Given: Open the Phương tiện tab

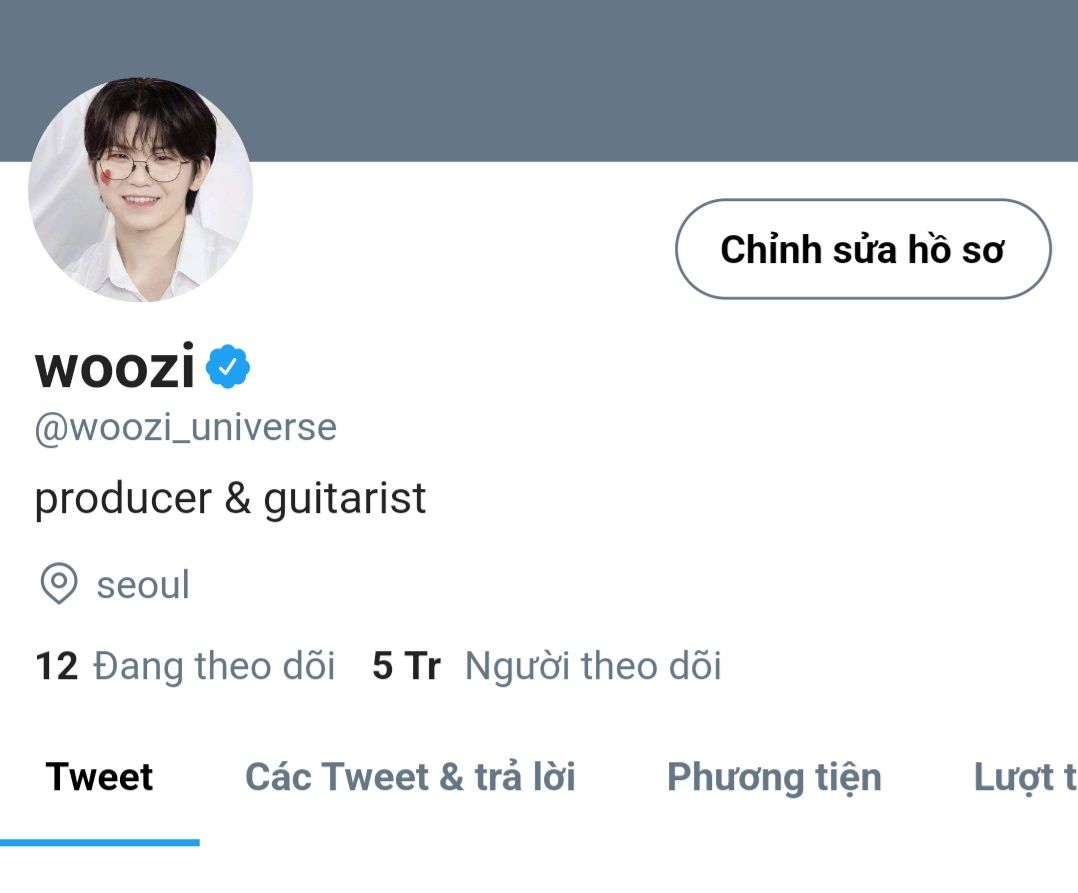Looking at the screenshot, I should [x=774, y=777].
